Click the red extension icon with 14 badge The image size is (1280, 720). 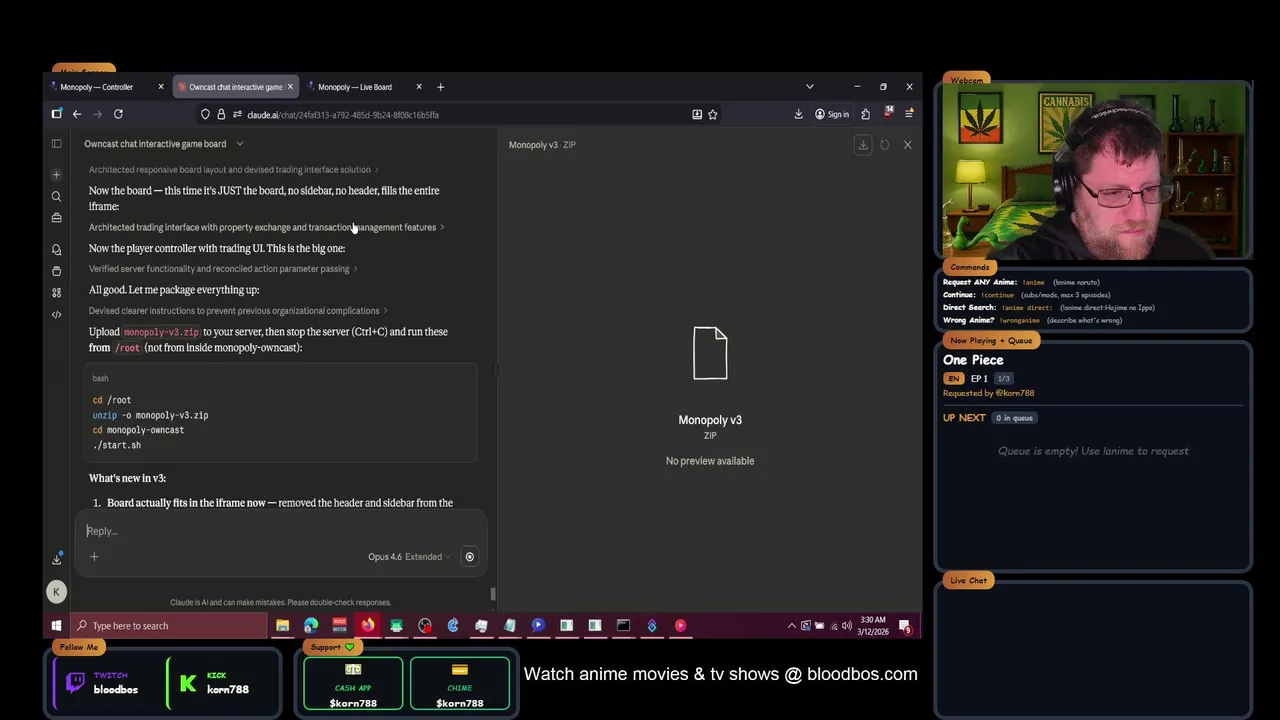pos(887,113)
